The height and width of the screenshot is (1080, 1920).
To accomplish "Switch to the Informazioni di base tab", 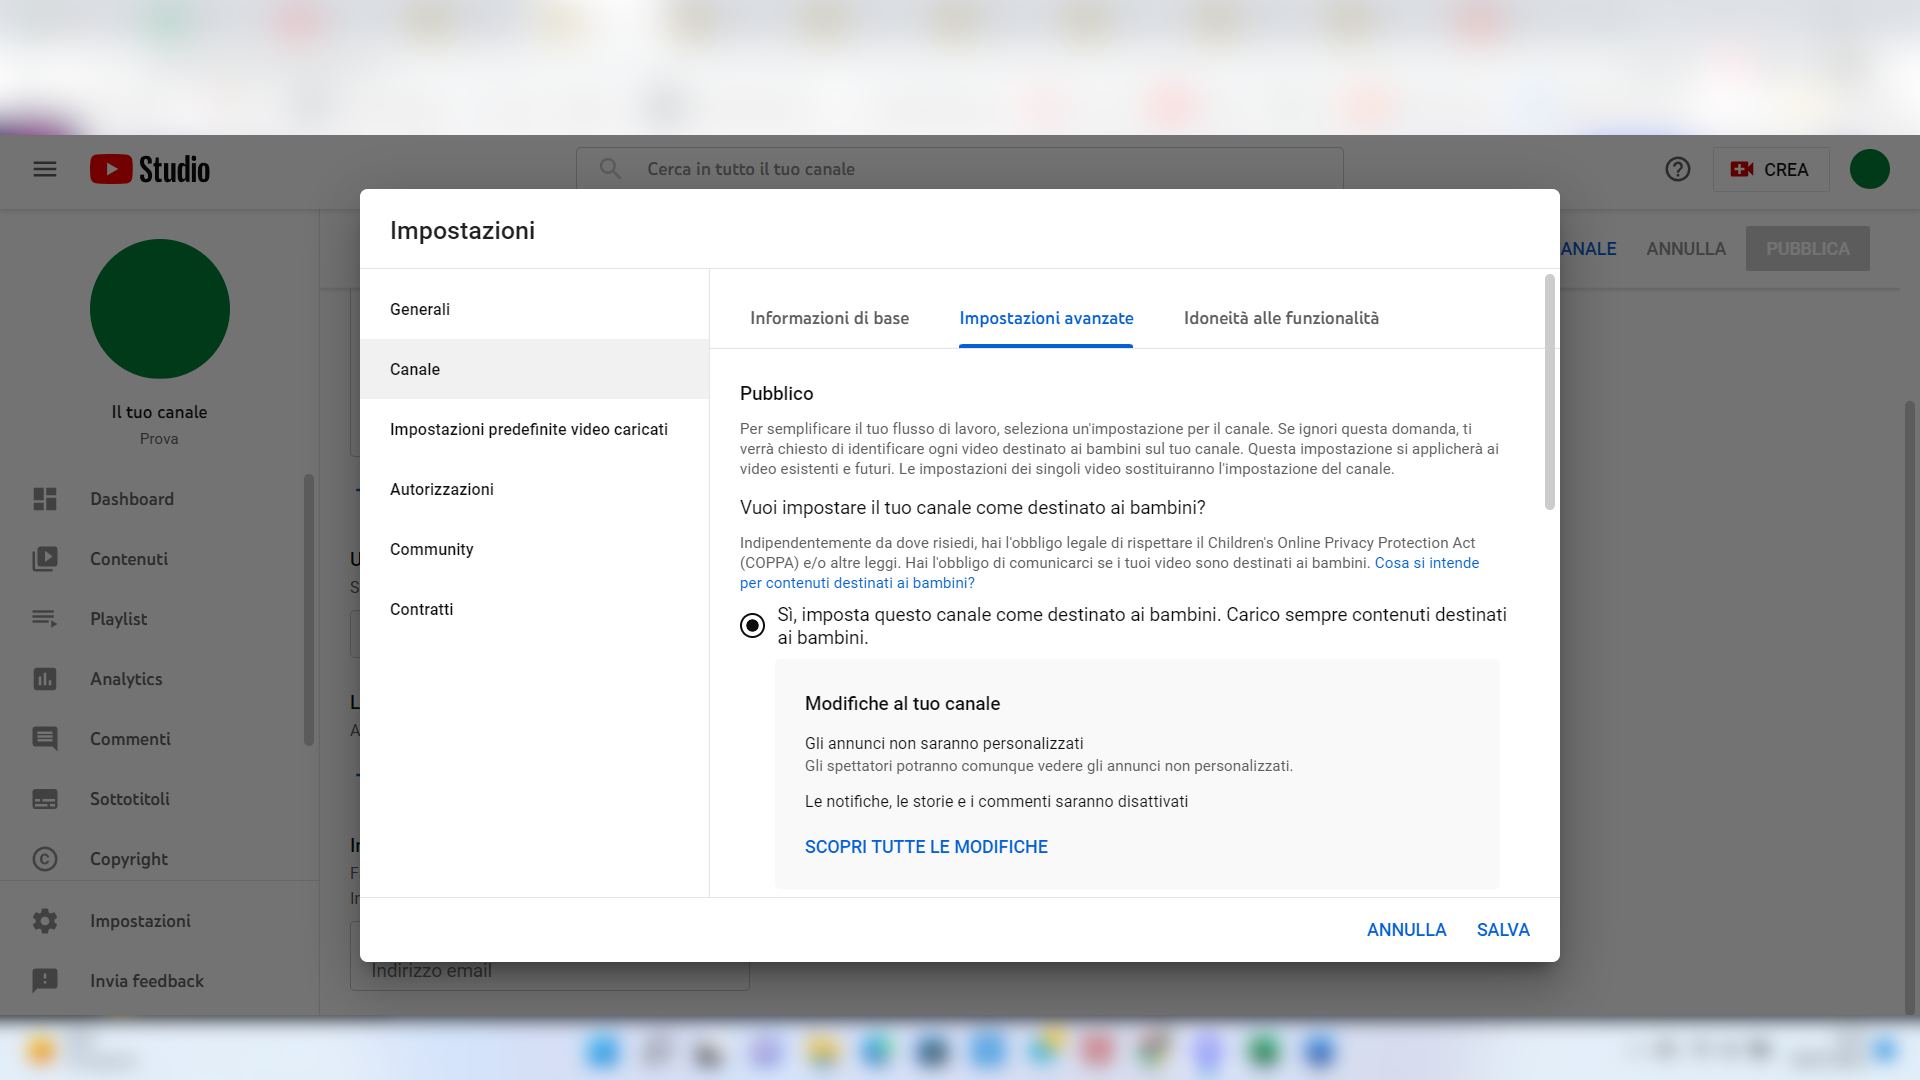I will coord(829,318).
